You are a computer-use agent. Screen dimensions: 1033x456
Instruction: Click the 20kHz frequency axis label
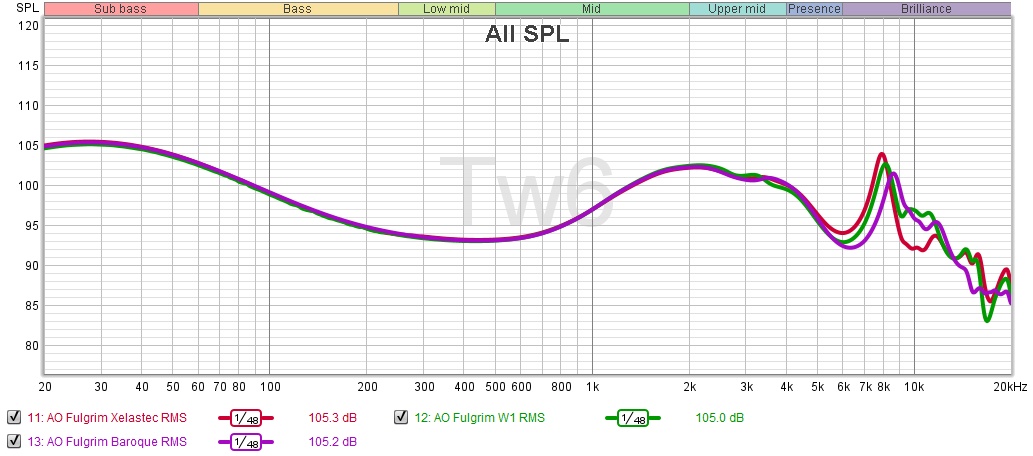pyautogui.click(x=1007, y=386)
